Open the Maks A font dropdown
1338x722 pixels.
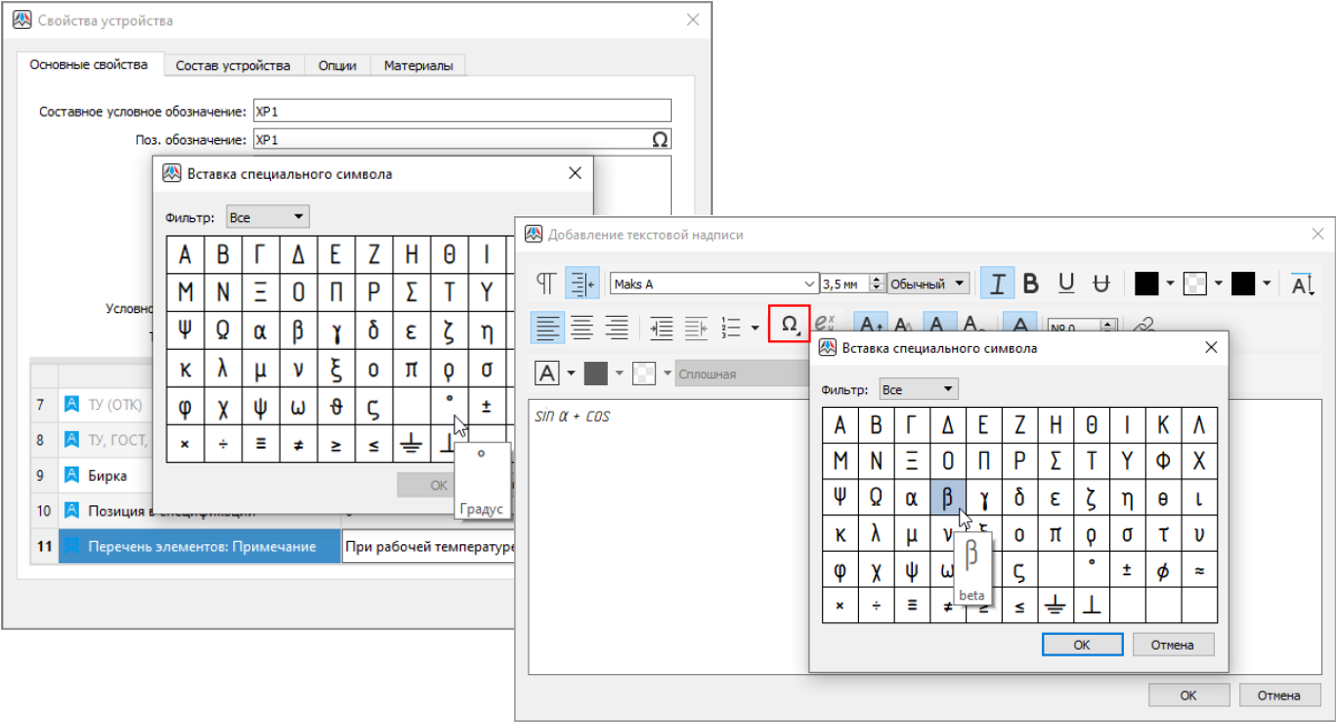pyautogui.click(x=809, y=284)
